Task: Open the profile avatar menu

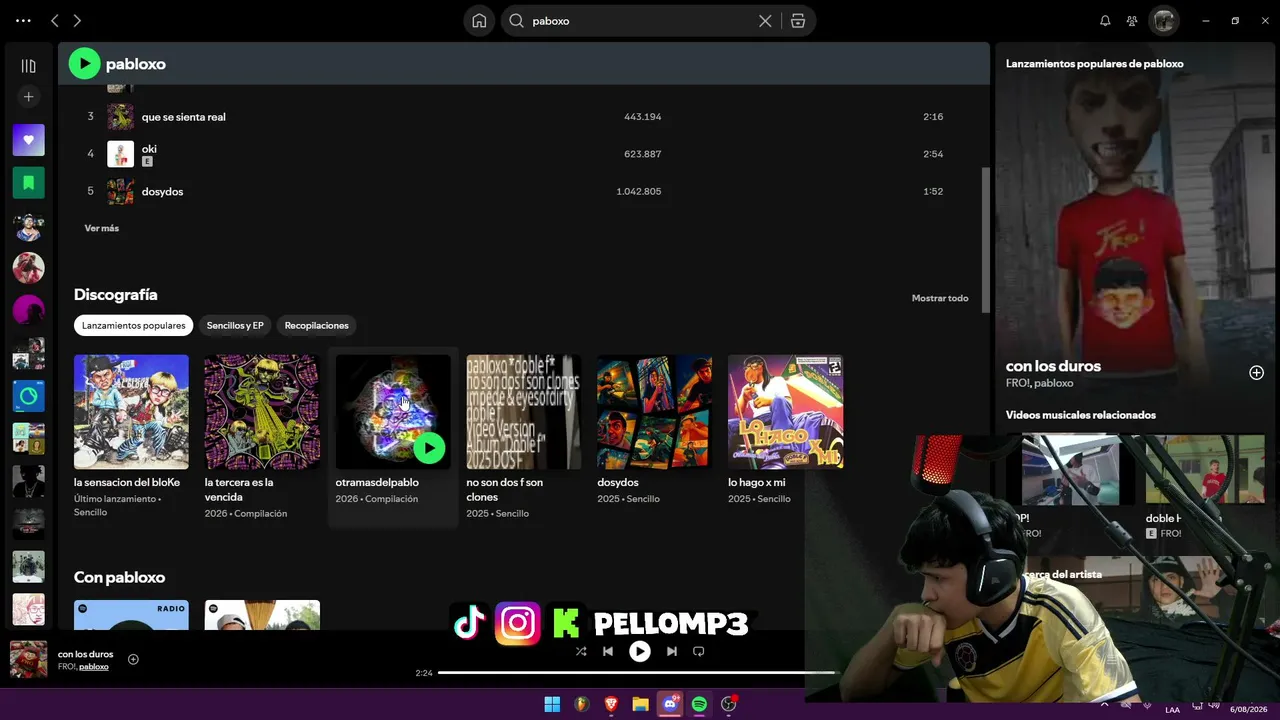Action: point(1163,20)
